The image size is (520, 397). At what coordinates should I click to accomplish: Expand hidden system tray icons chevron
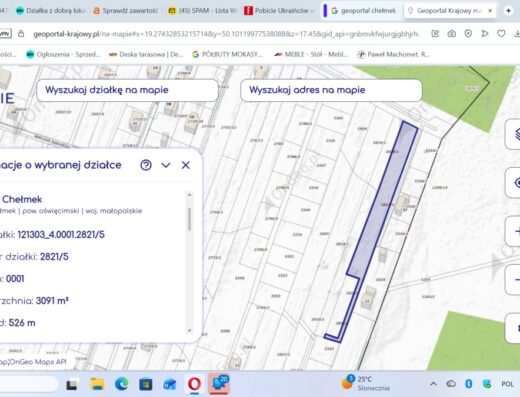433,384
